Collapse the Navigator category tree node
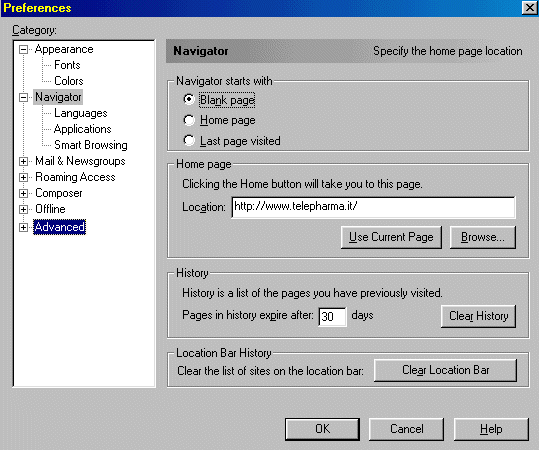Image resolution: width=539 pixels, height=450 pixels. [23, 97]
